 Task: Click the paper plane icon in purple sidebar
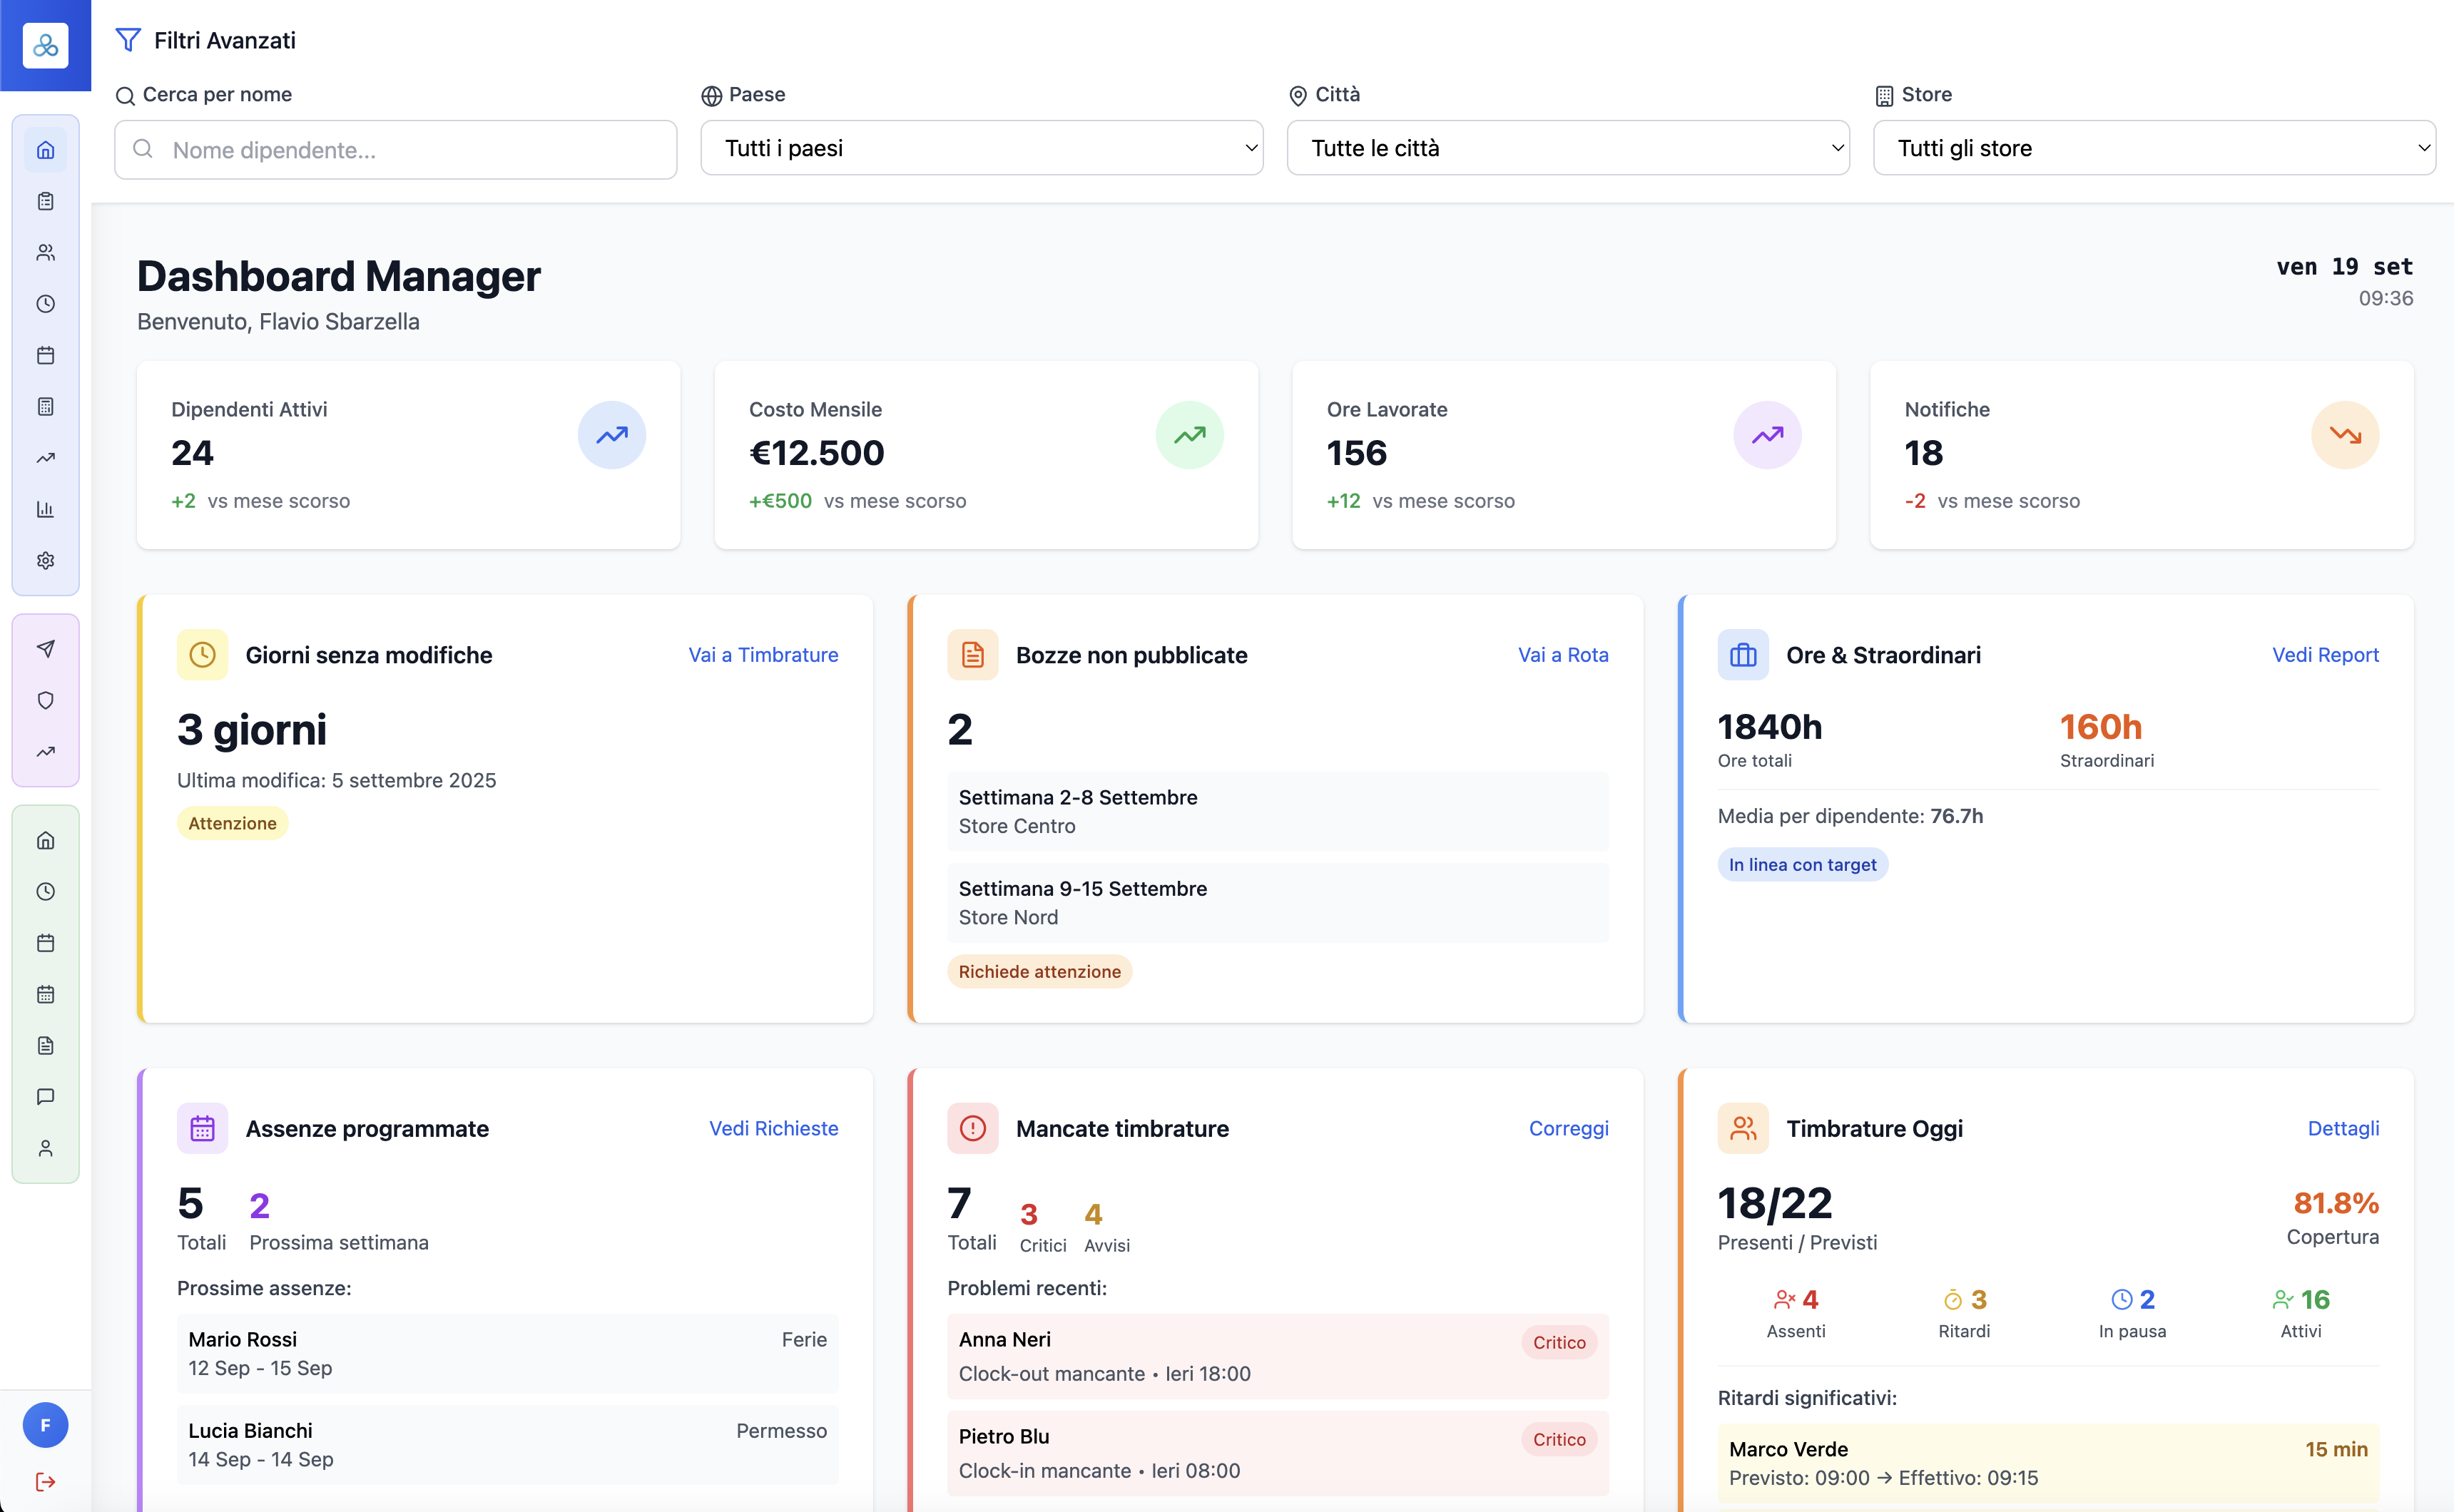[45, 648]
